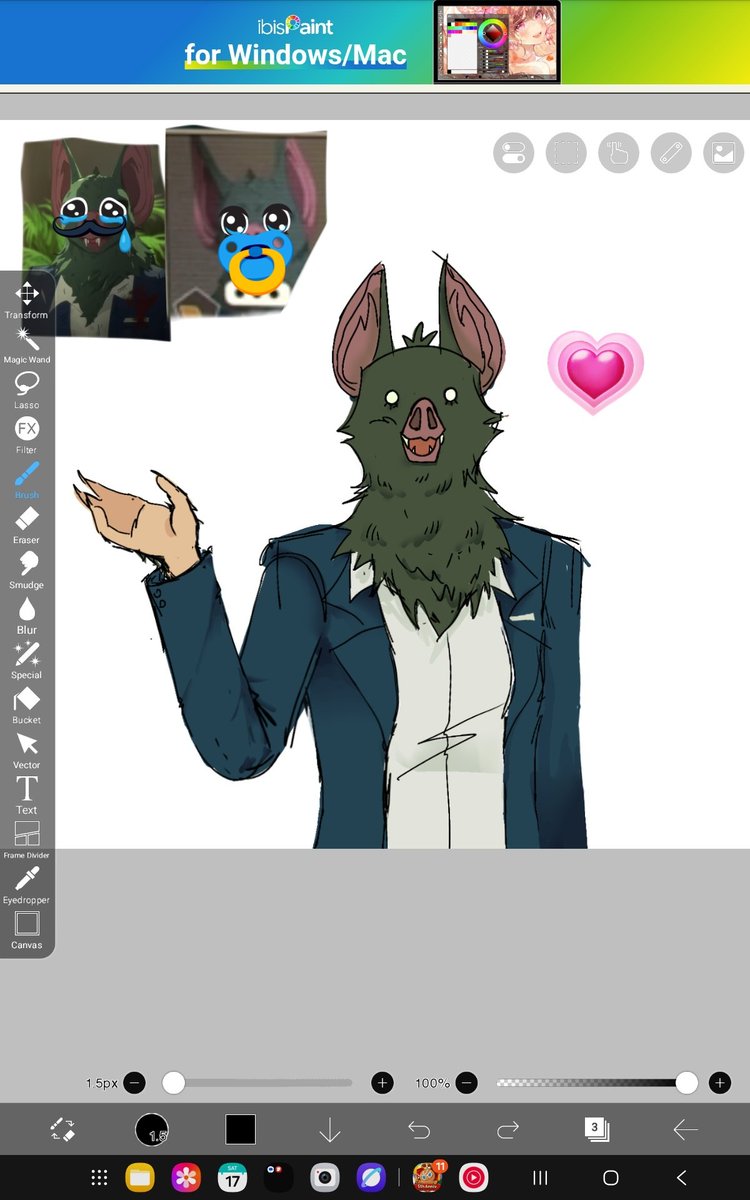
Task: Open the Canvas settings tool
Action: click(27, 930)
